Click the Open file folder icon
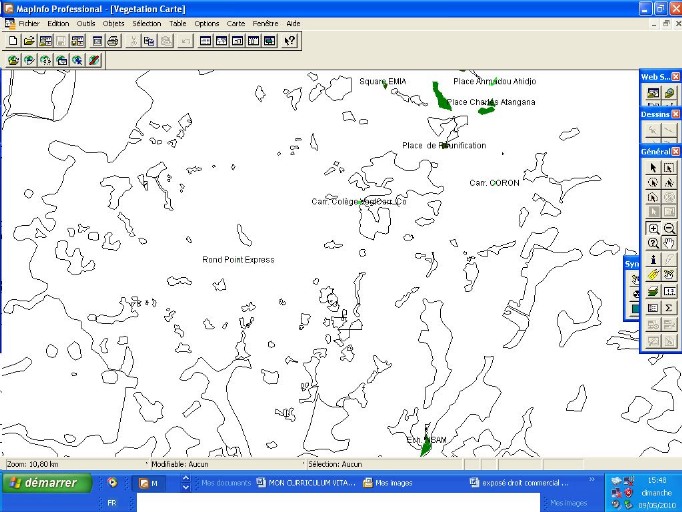 point(29,41)
